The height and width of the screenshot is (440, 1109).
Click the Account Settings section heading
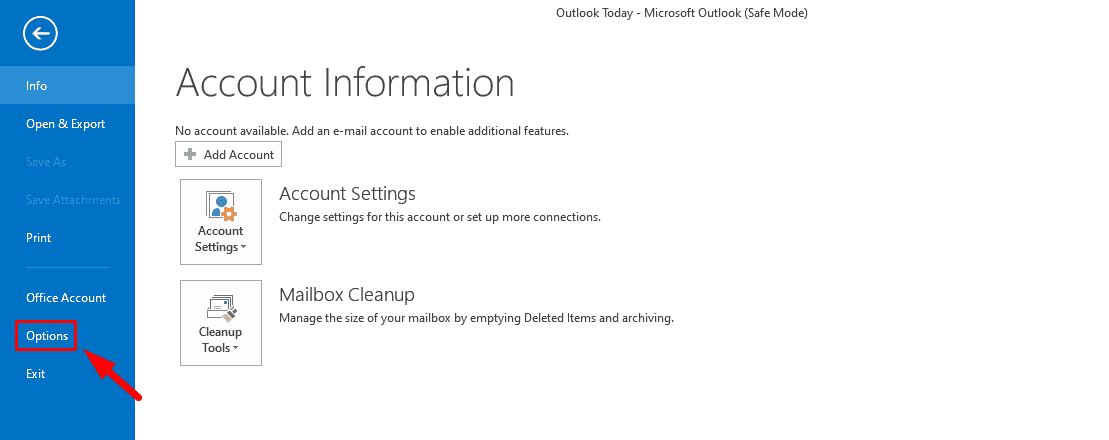click(347, 194)
